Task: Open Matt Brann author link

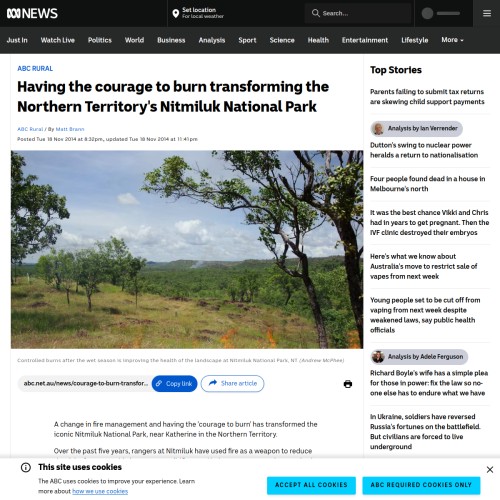Action: (x=70, y=129)
